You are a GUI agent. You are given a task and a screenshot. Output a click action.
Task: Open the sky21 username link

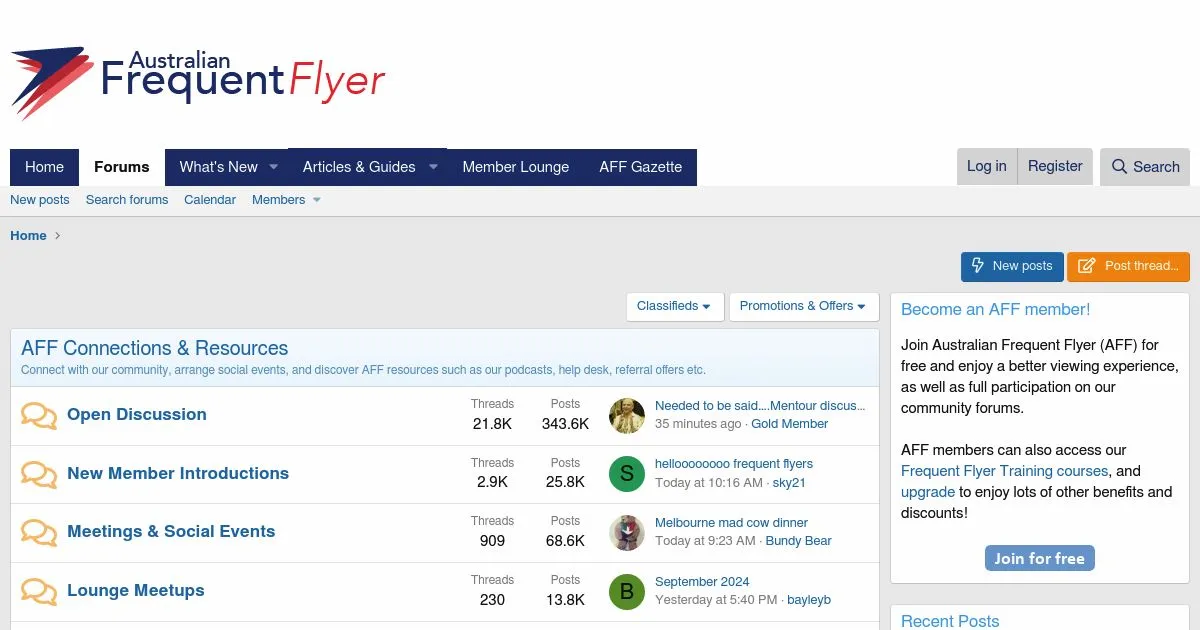pyautogui.click(x=789, y=483)
